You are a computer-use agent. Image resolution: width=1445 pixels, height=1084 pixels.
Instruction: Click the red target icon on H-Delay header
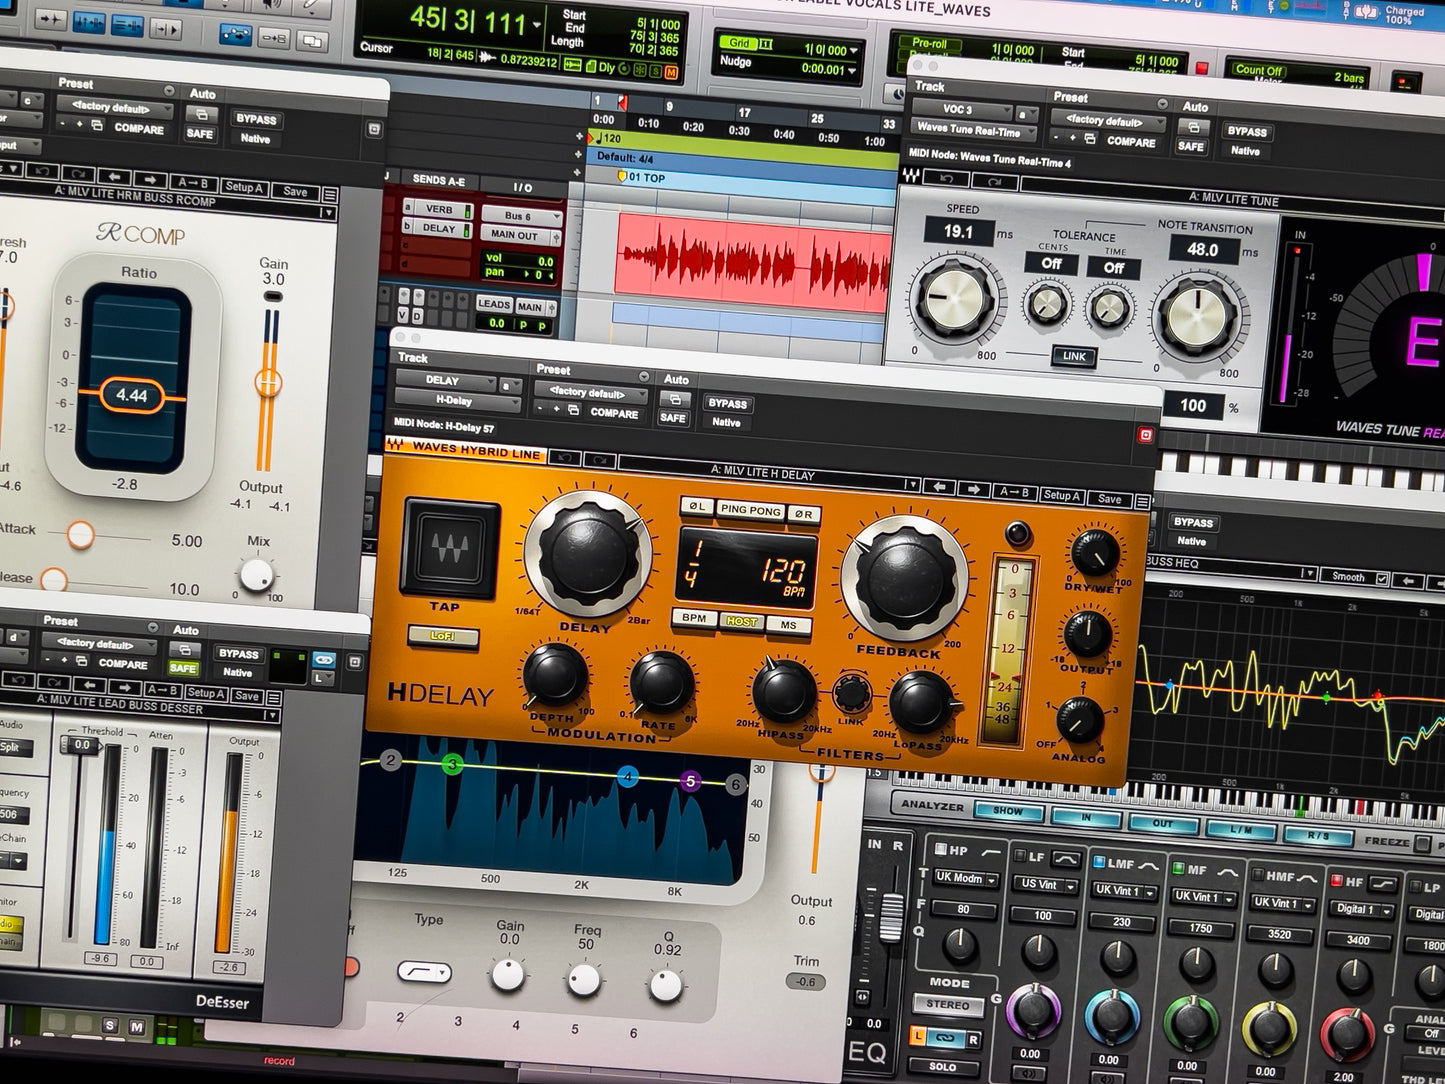coord(1145,435)
